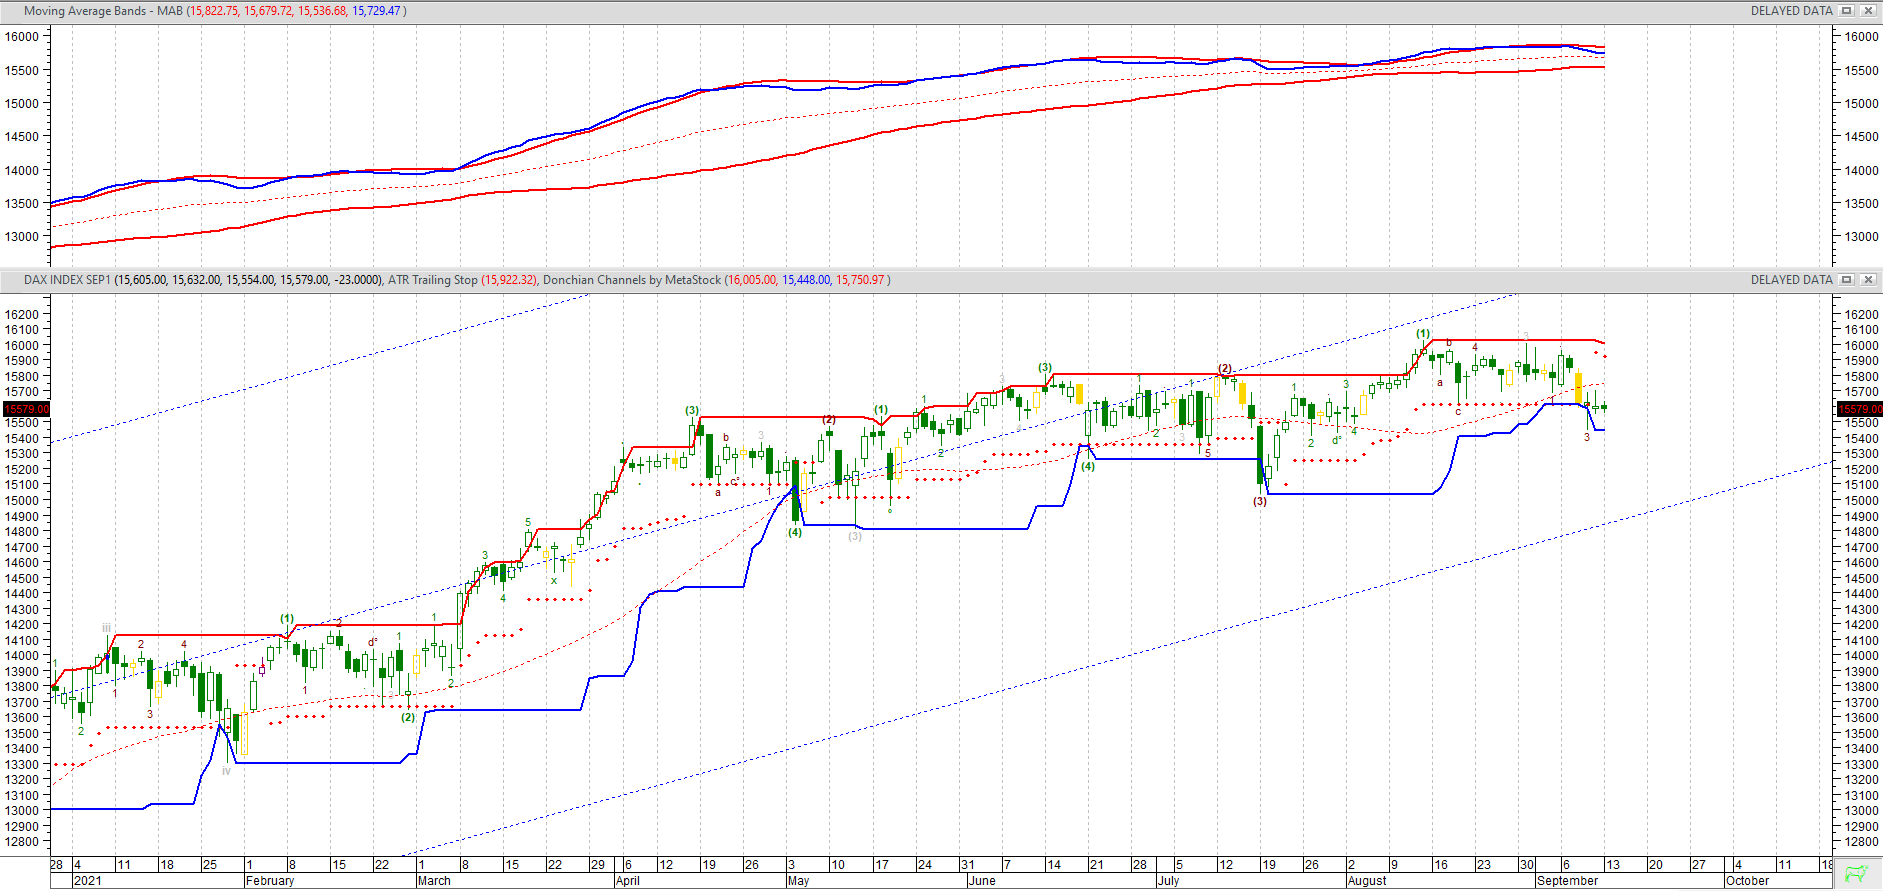Click the green bull icon
This screenshot has width=1883, height=891.
1857,874
